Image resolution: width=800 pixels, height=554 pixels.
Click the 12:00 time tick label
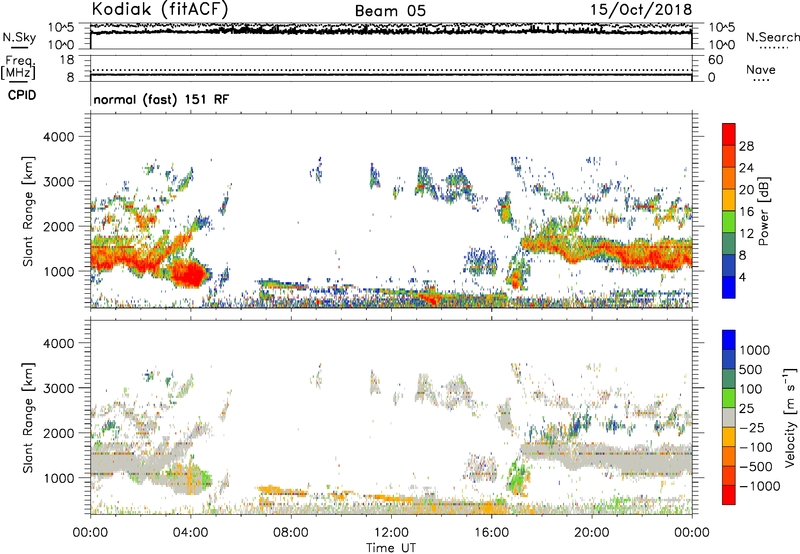(391, 533)
